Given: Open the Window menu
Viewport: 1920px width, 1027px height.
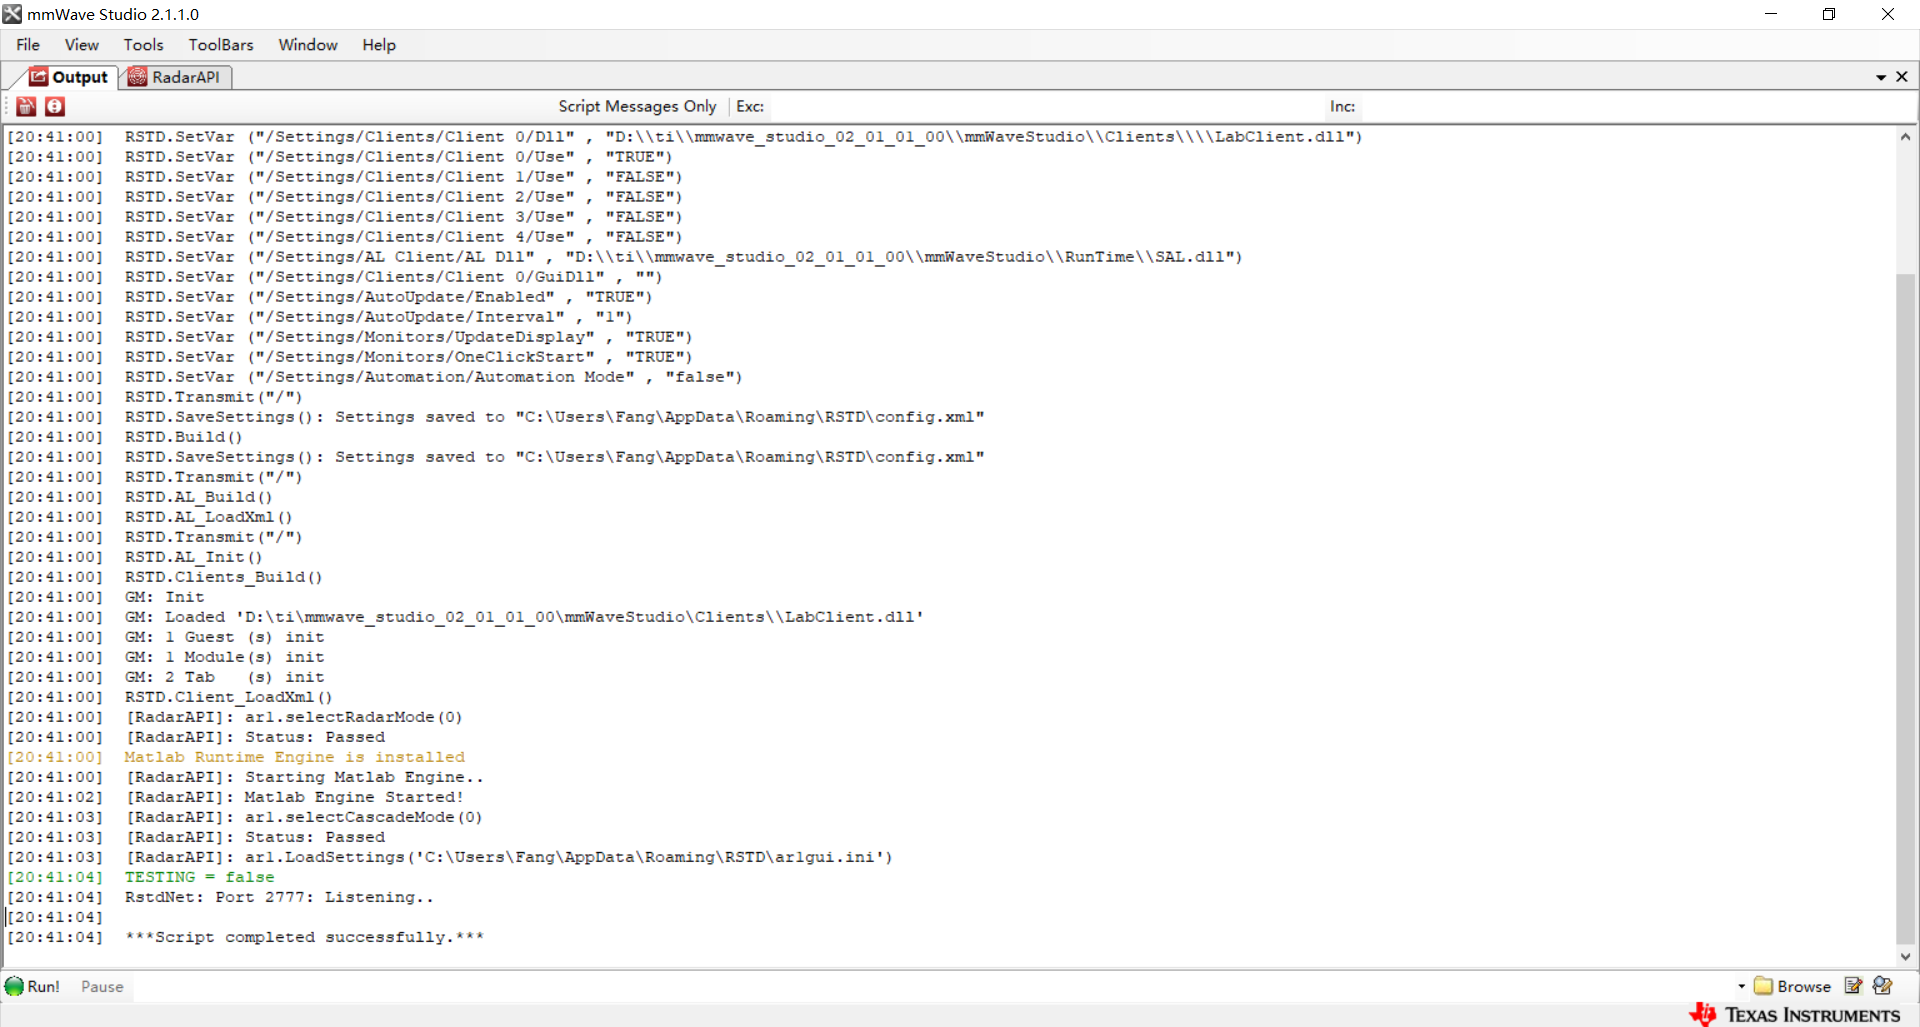Looking at the screenshot, I should (308, 45).
